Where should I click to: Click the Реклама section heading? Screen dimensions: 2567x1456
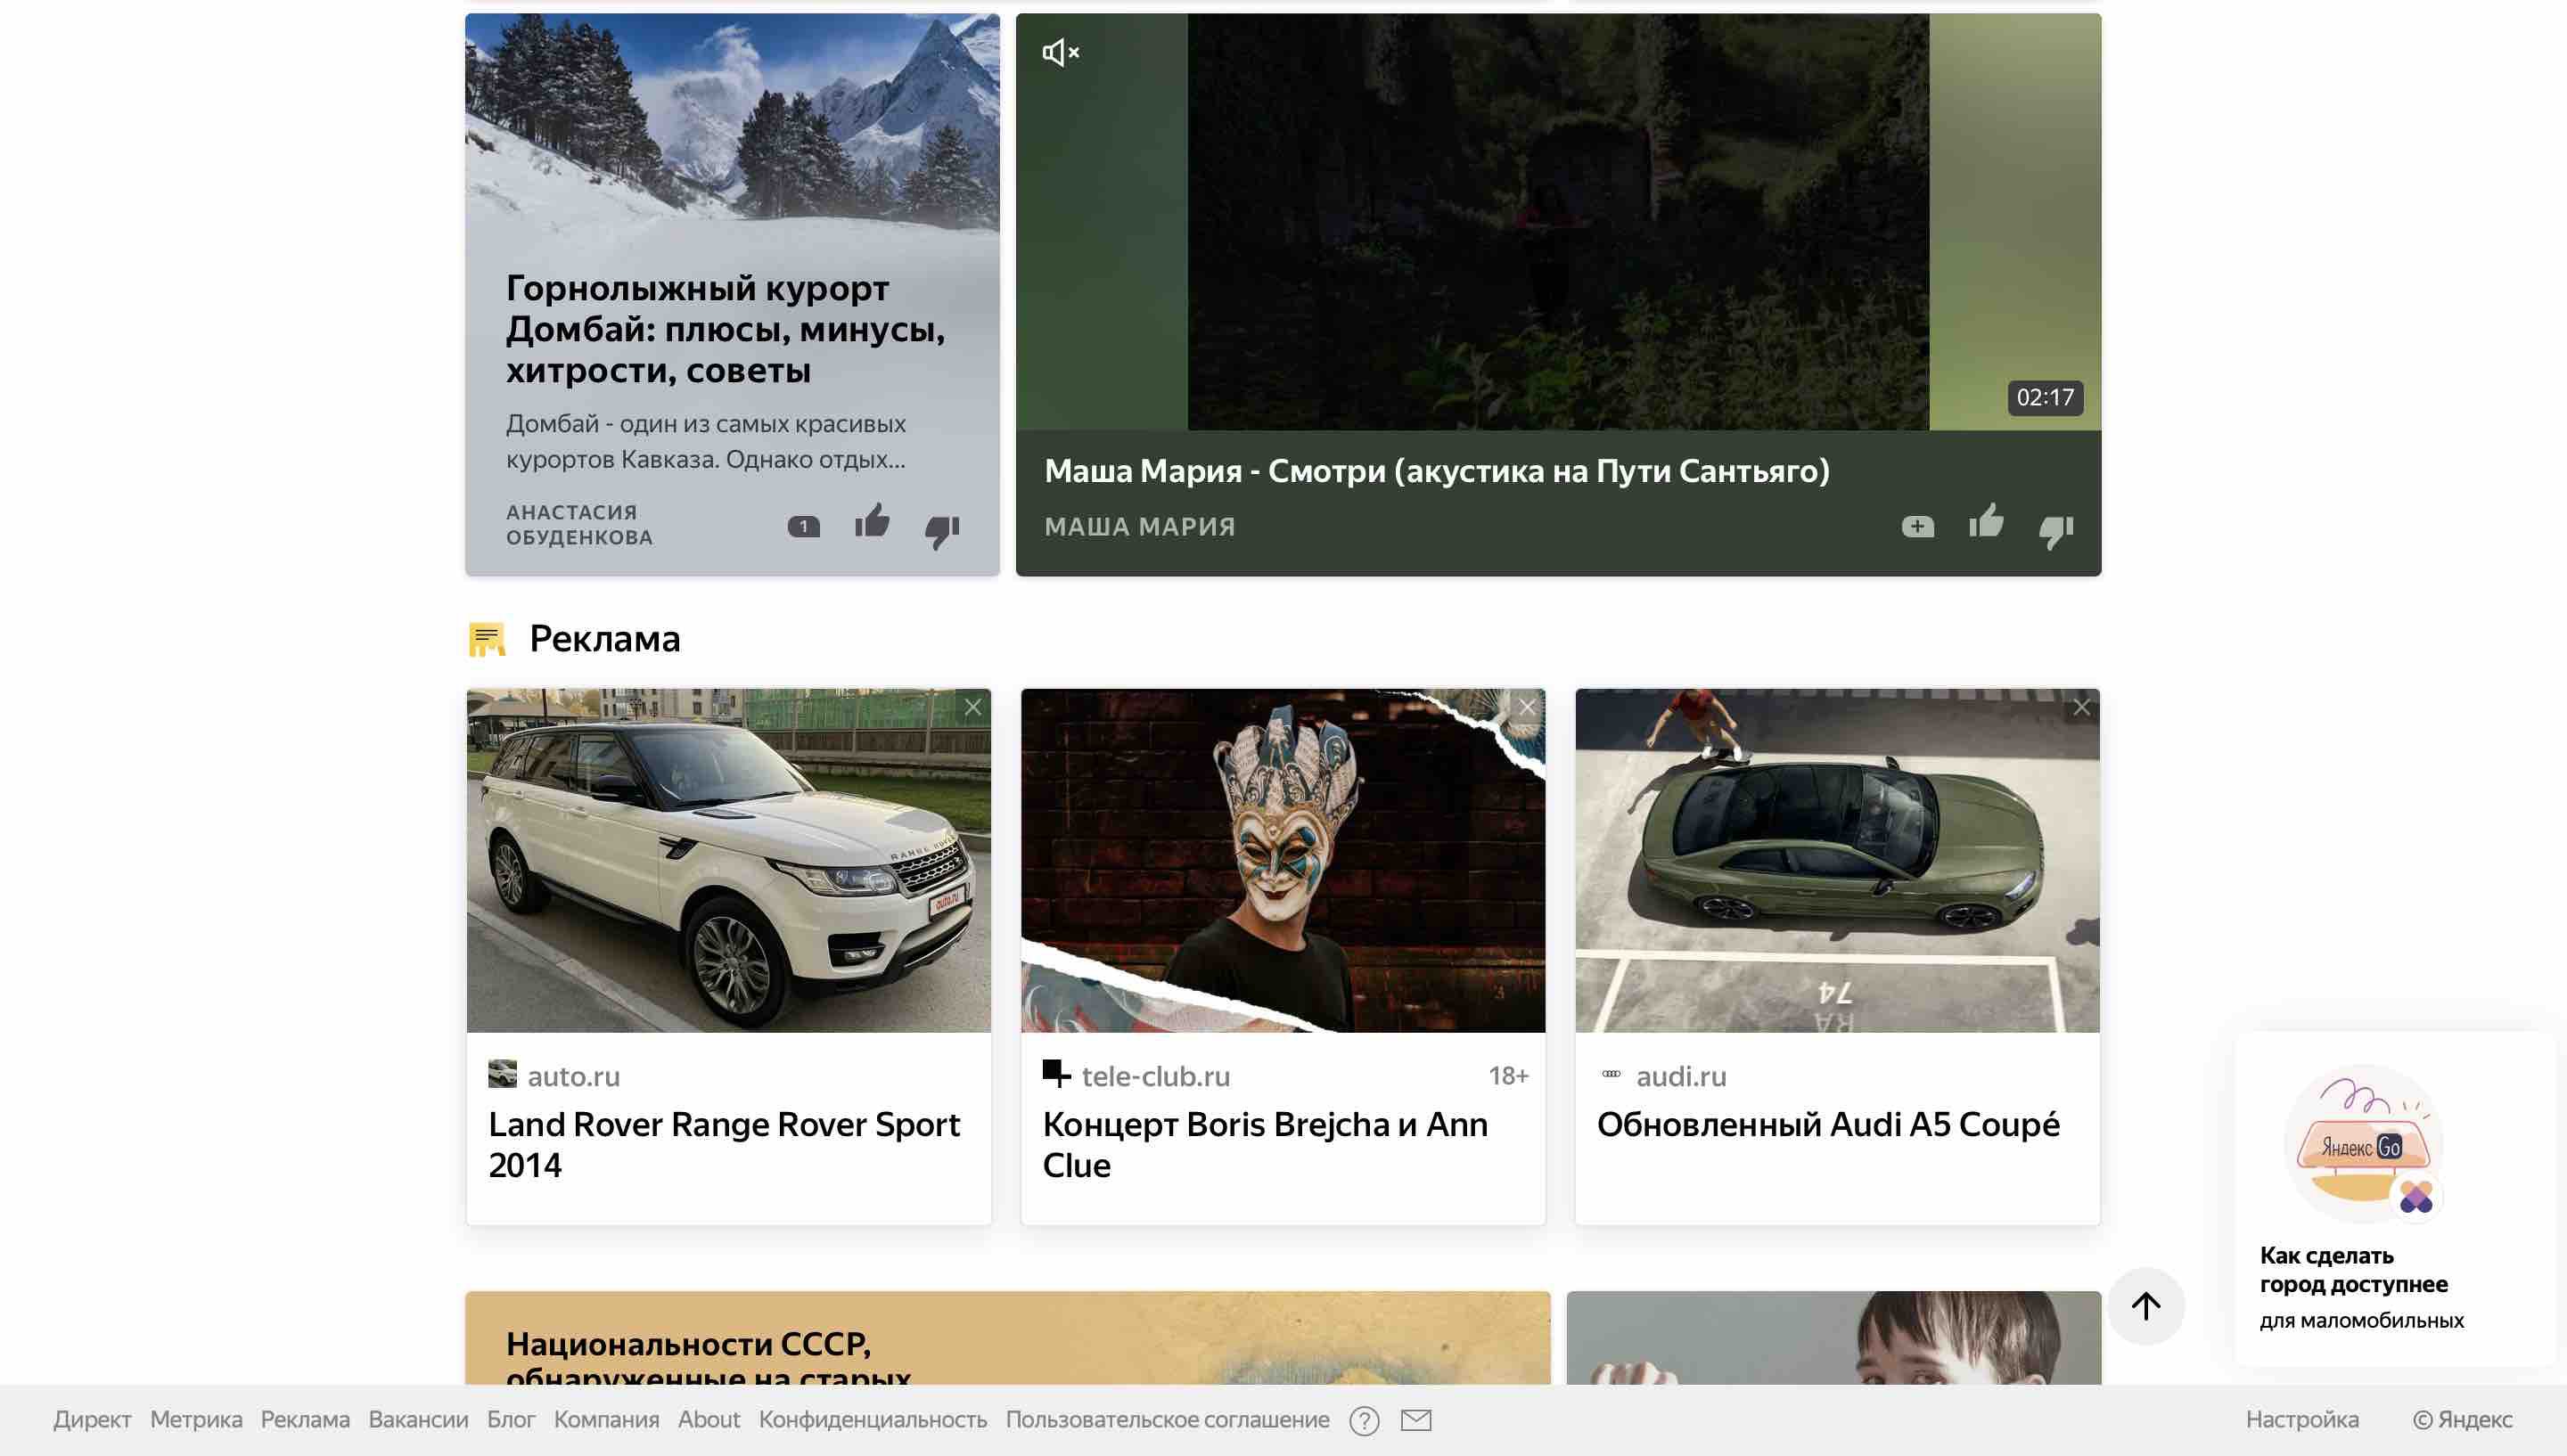[605, 639]
